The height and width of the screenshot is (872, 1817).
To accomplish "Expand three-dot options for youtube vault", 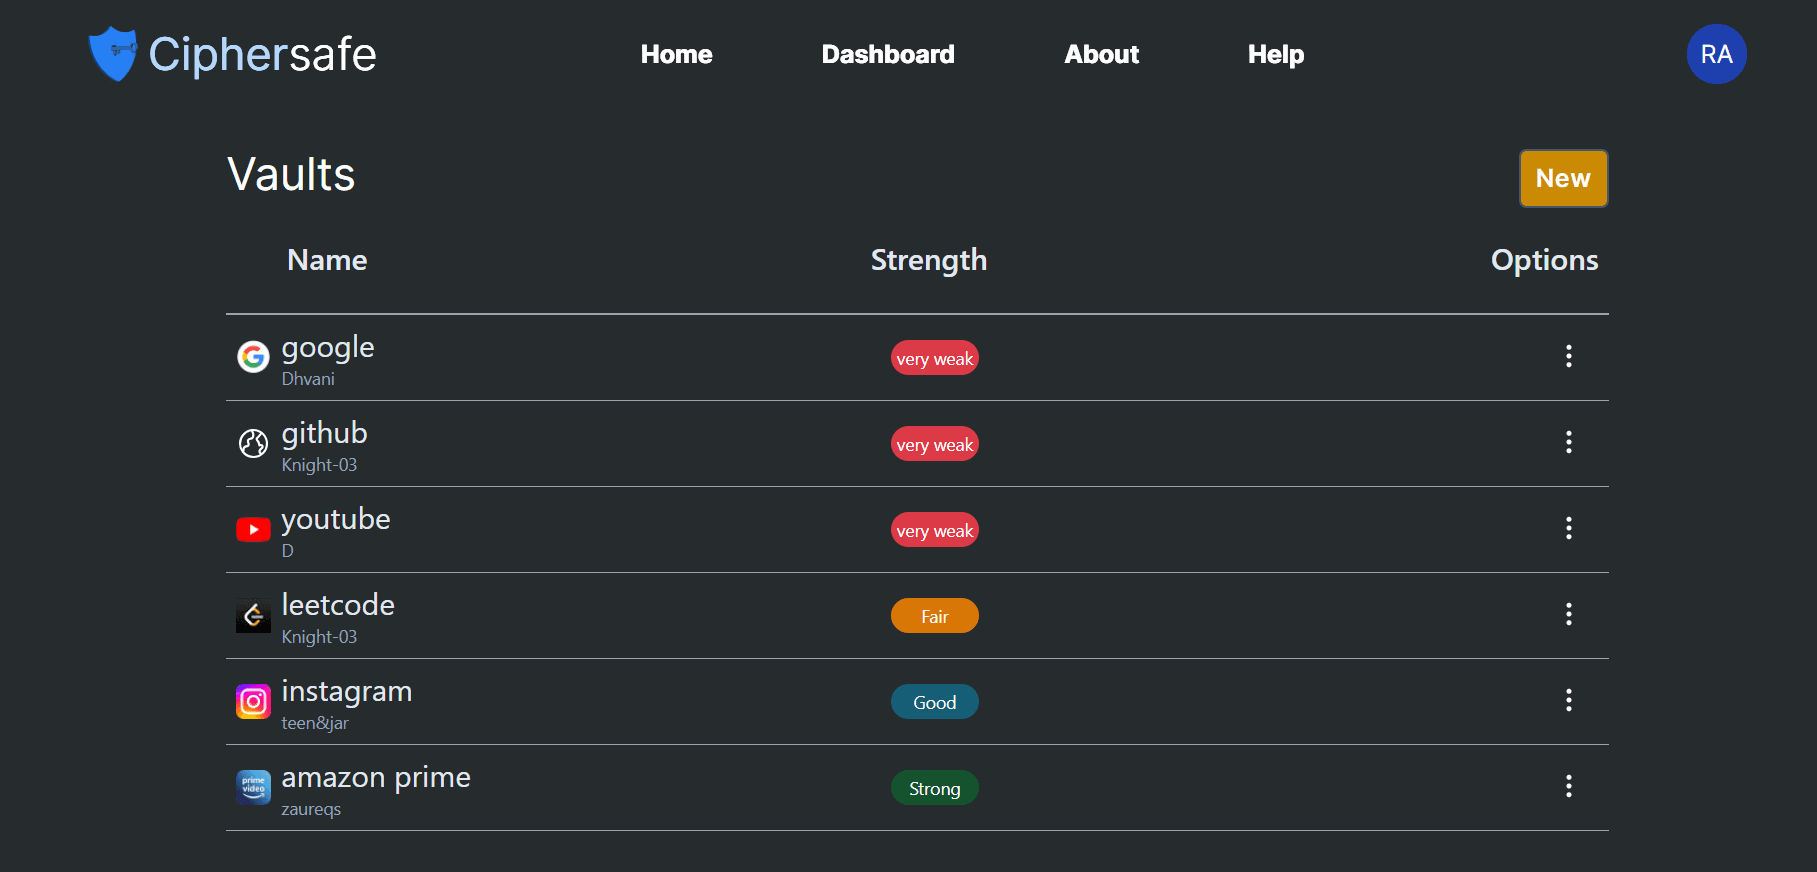I will point(1568,528).
